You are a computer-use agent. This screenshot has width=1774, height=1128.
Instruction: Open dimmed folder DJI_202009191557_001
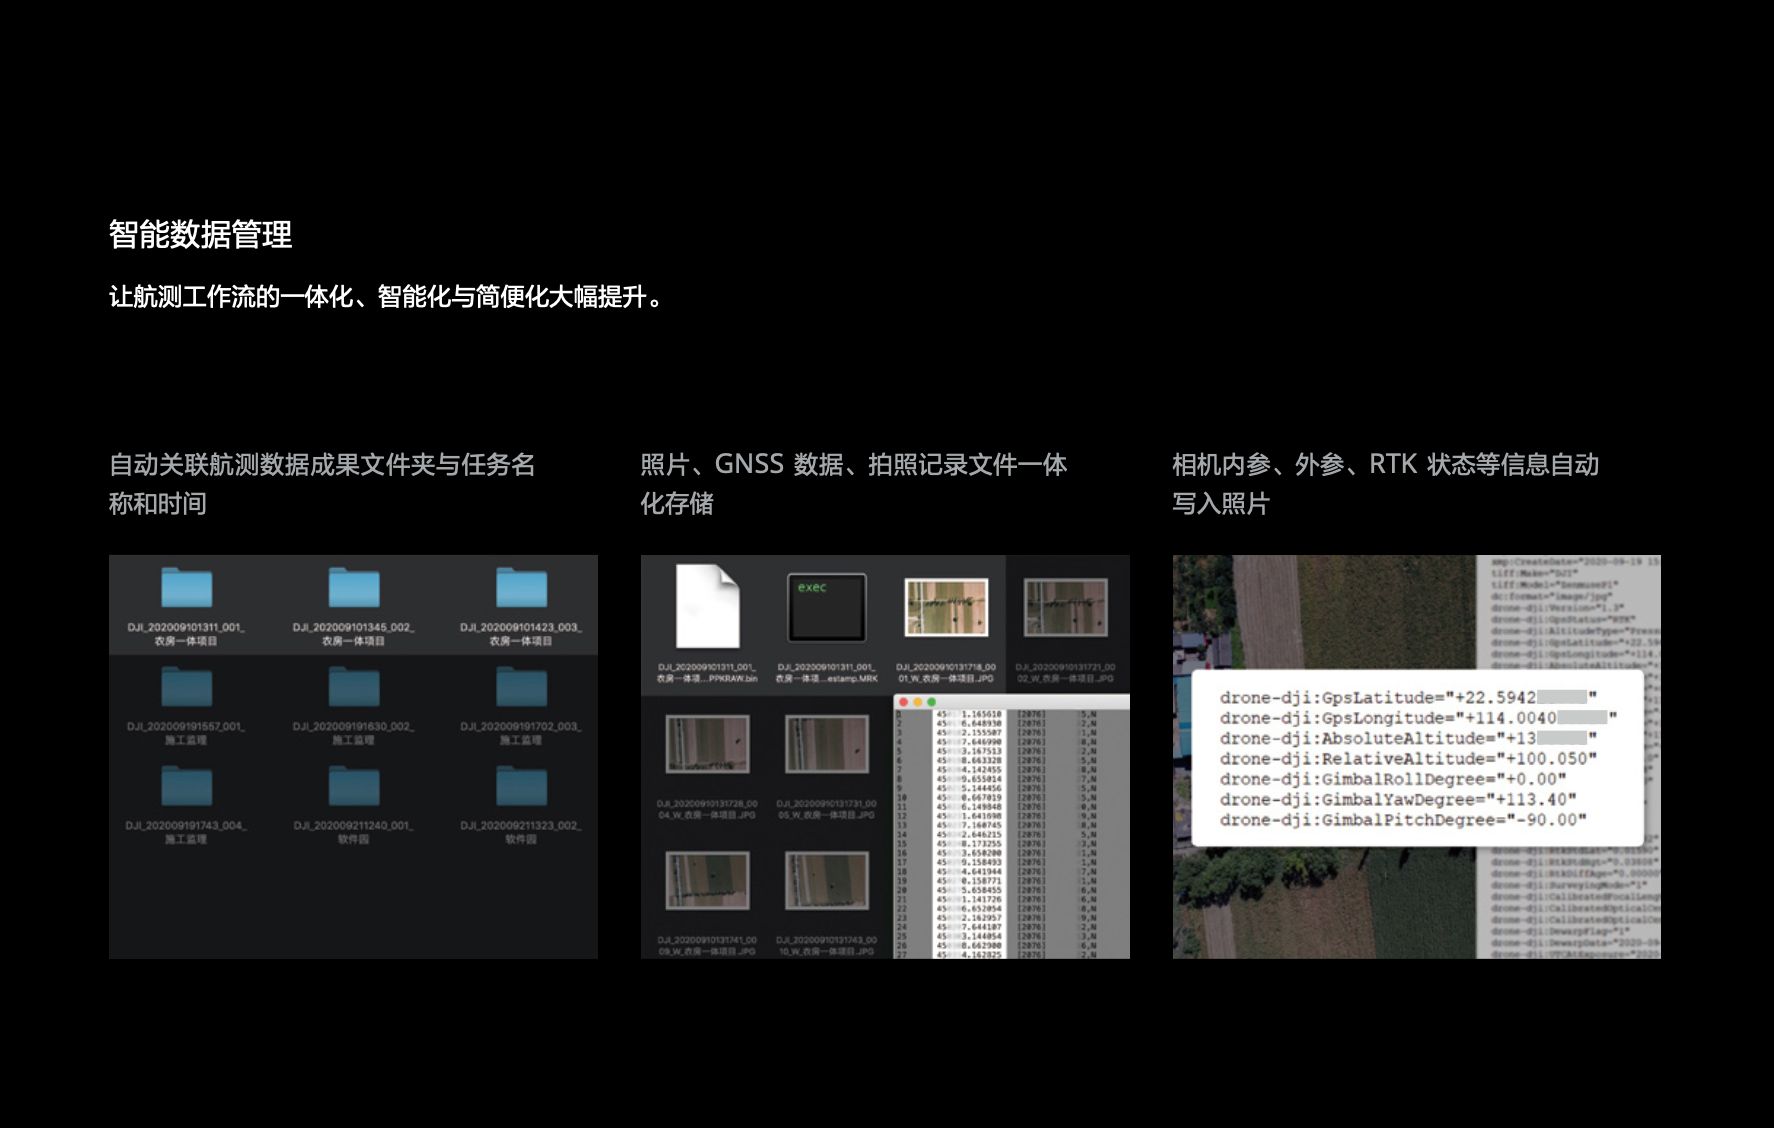click(186, 688)
